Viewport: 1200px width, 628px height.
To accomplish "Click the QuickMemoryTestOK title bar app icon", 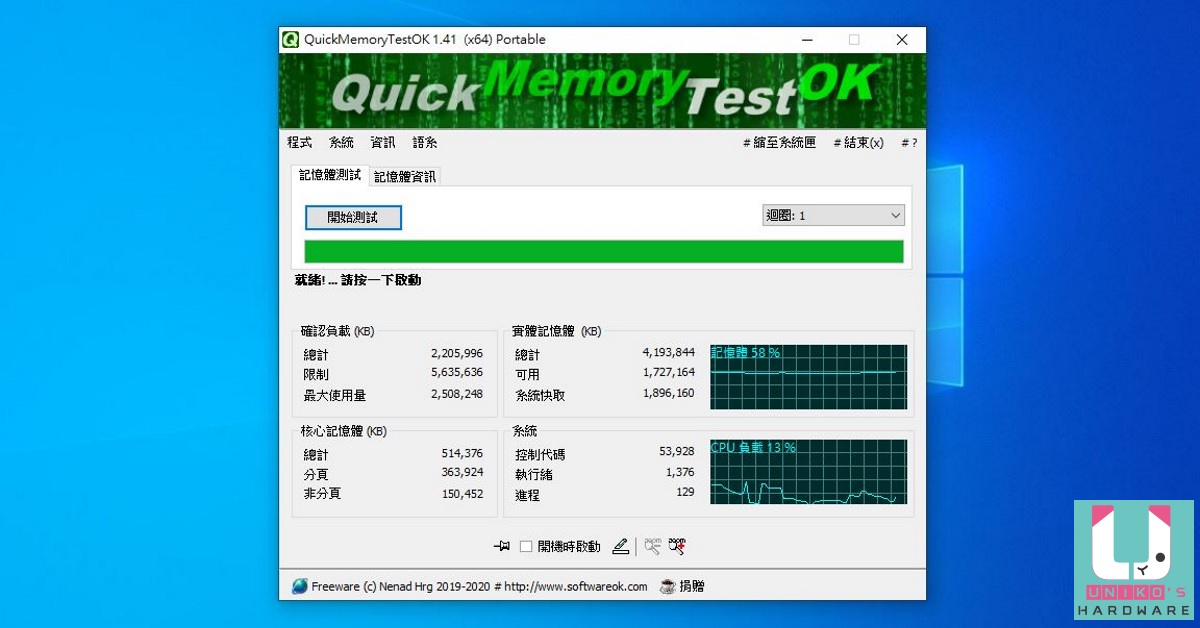I will (291, 40).
